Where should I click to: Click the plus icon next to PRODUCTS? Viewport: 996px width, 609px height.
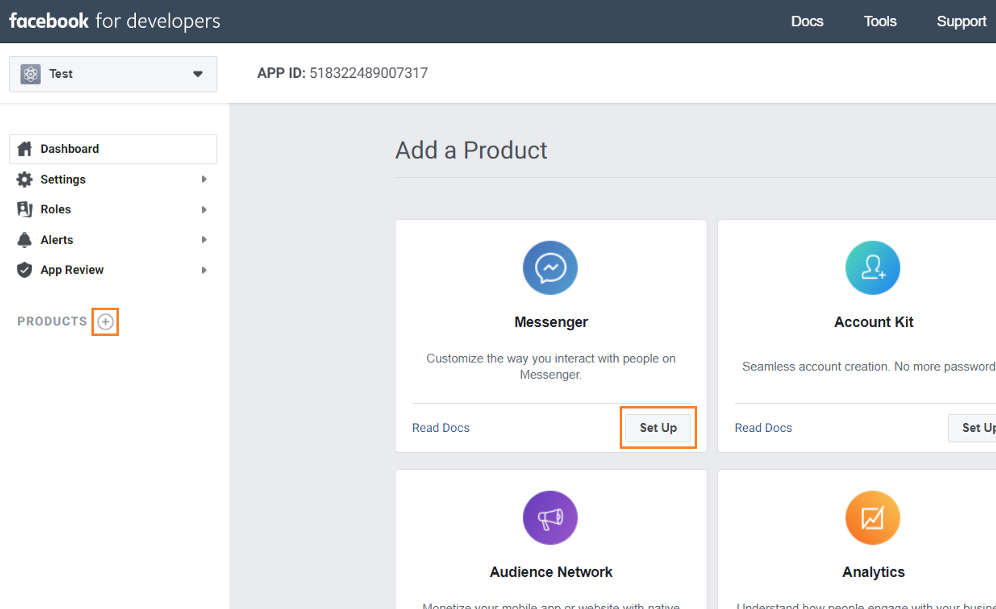(x=105, y=321)
